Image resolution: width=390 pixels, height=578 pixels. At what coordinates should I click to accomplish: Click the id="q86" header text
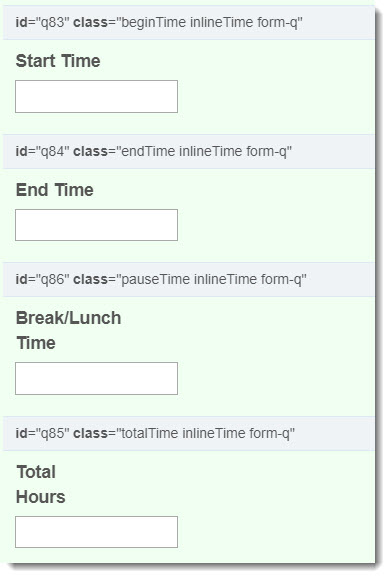coord(42,279)
